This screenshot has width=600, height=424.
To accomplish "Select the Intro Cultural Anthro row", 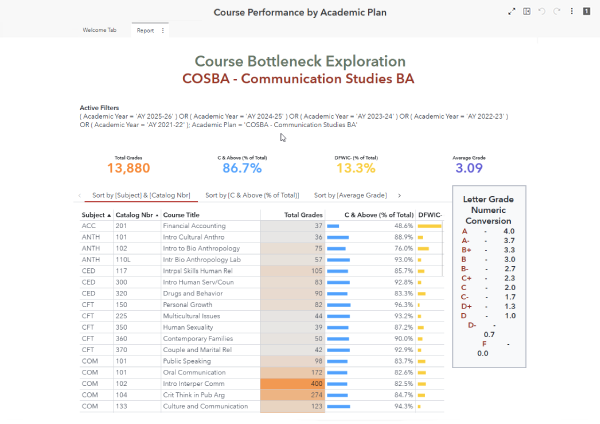I will coord(262,237).
